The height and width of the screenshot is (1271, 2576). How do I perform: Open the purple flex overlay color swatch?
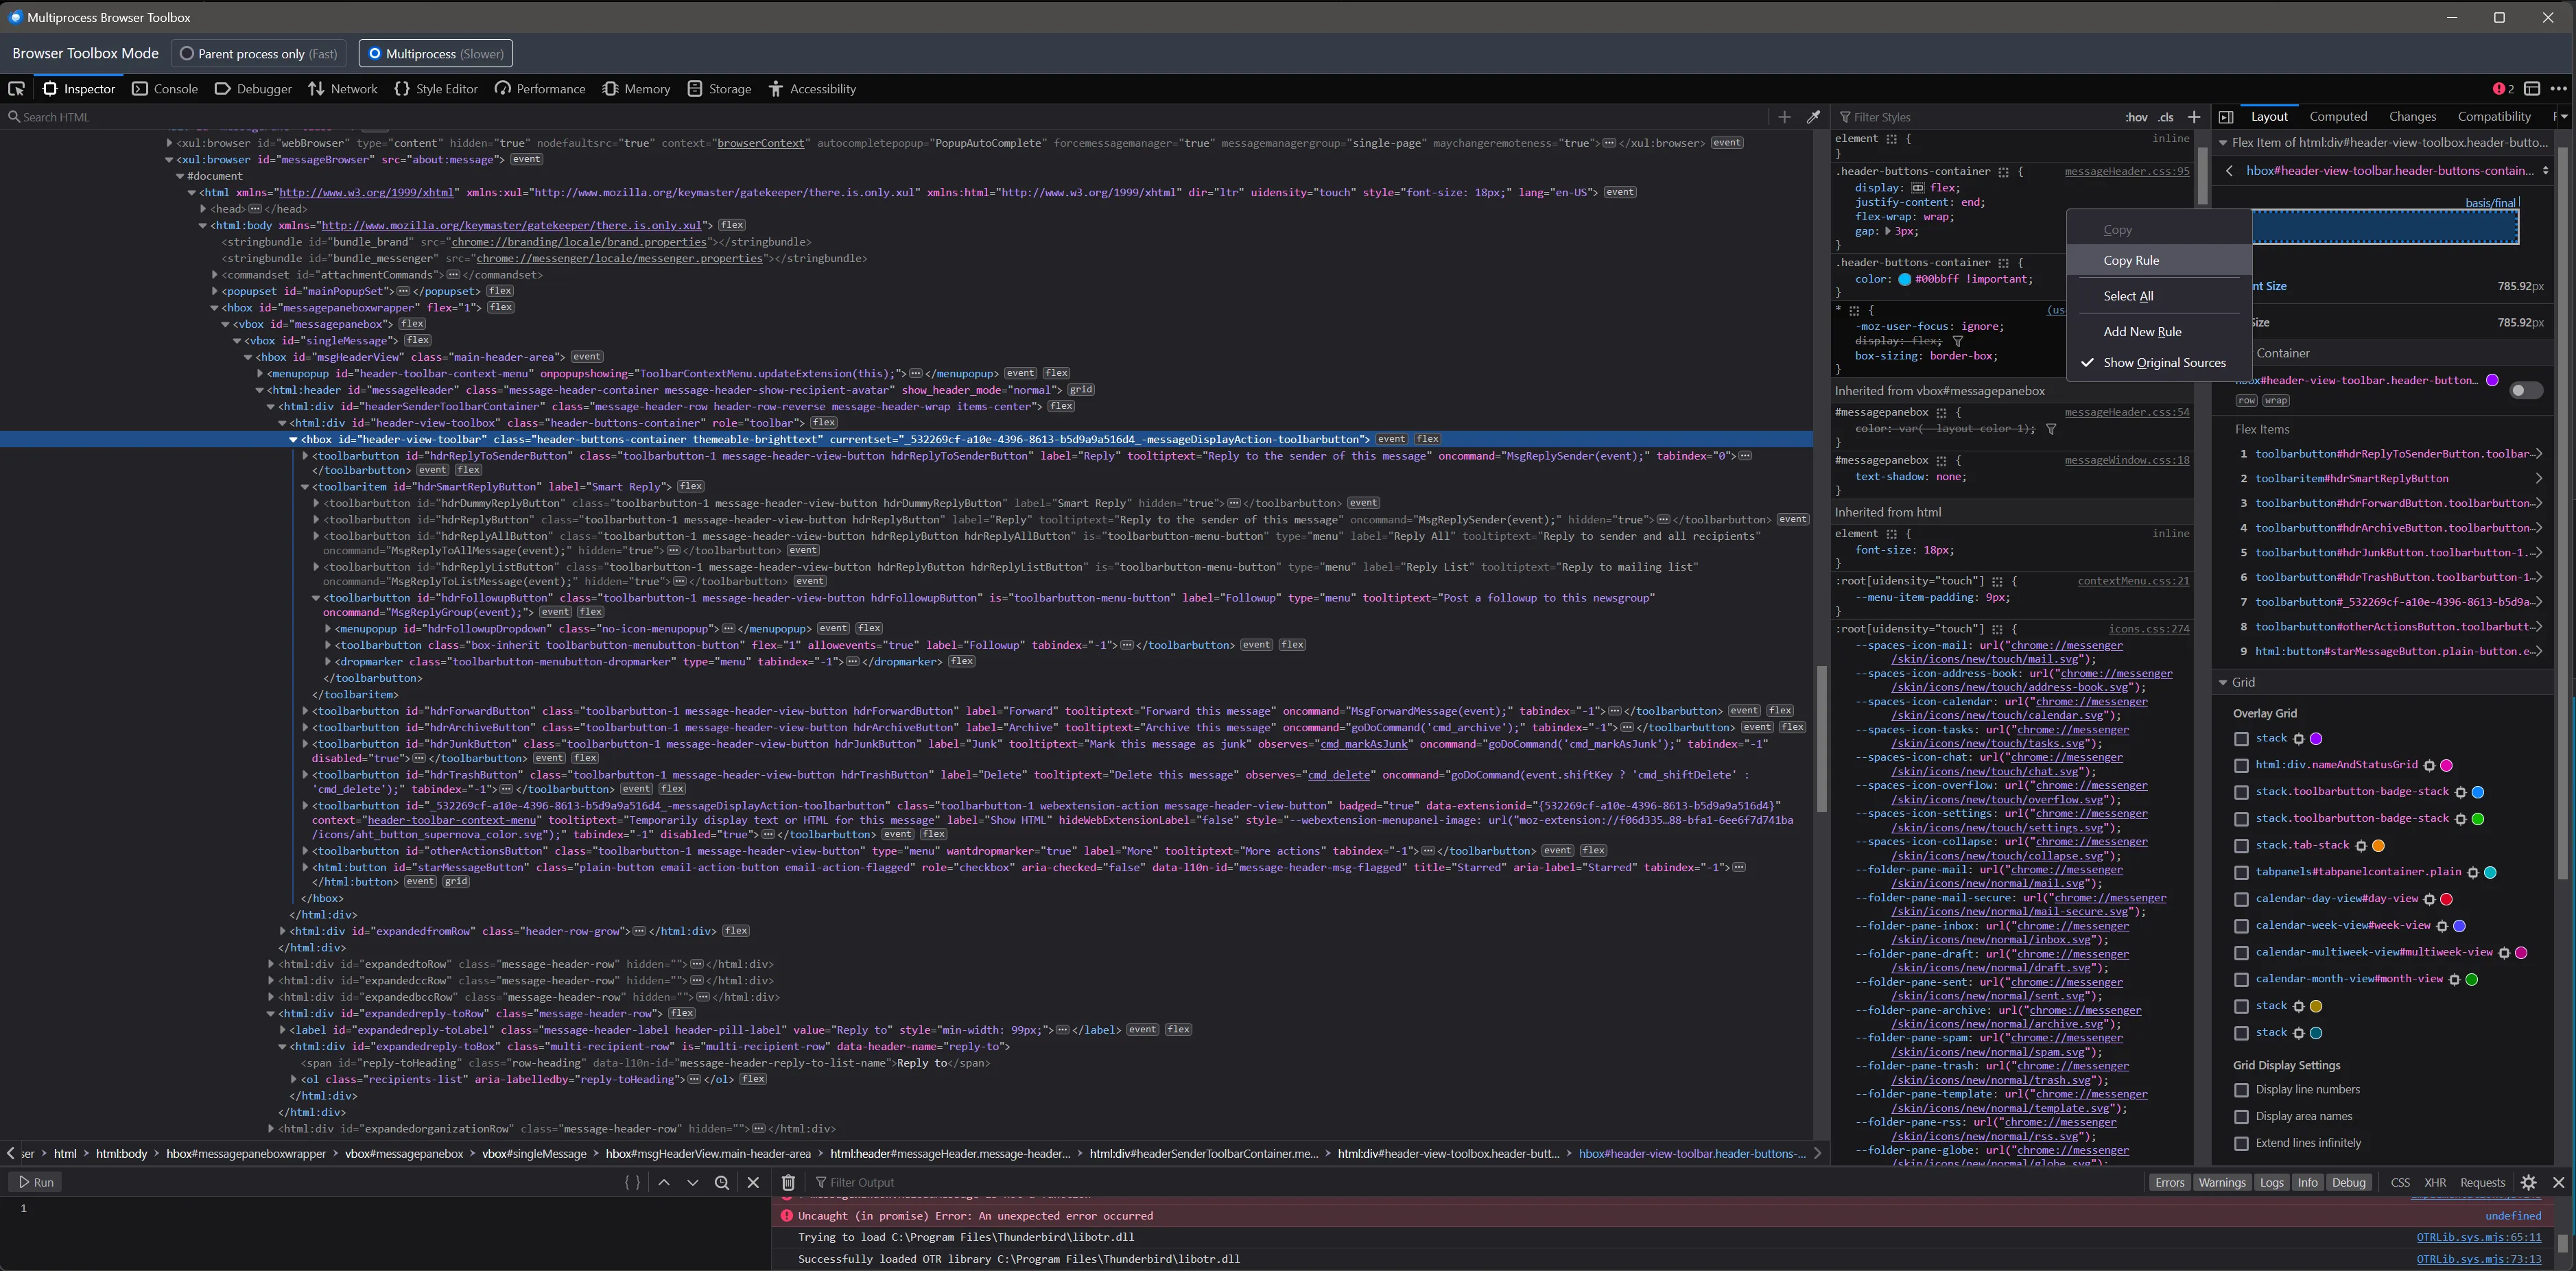[x=2492, y=380]
